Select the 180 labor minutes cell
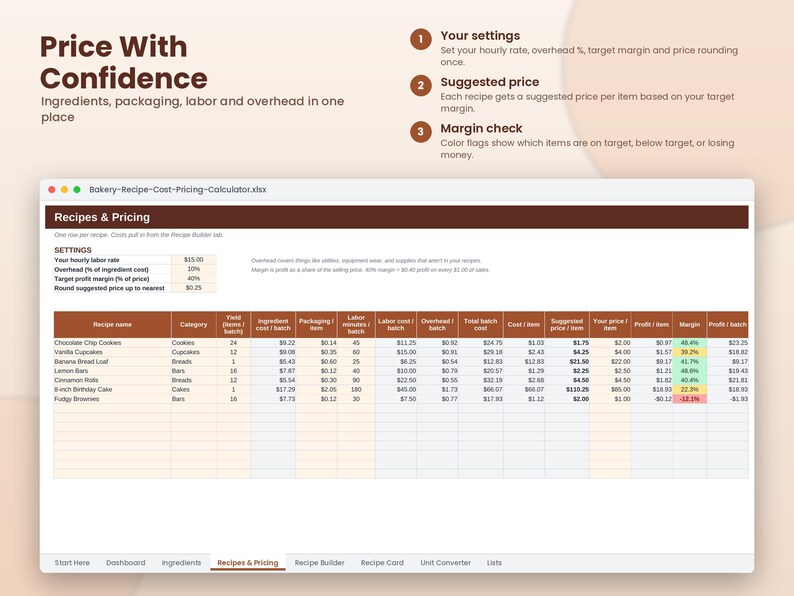This screenshot has width=794, height=596. [x=356, y=389]
